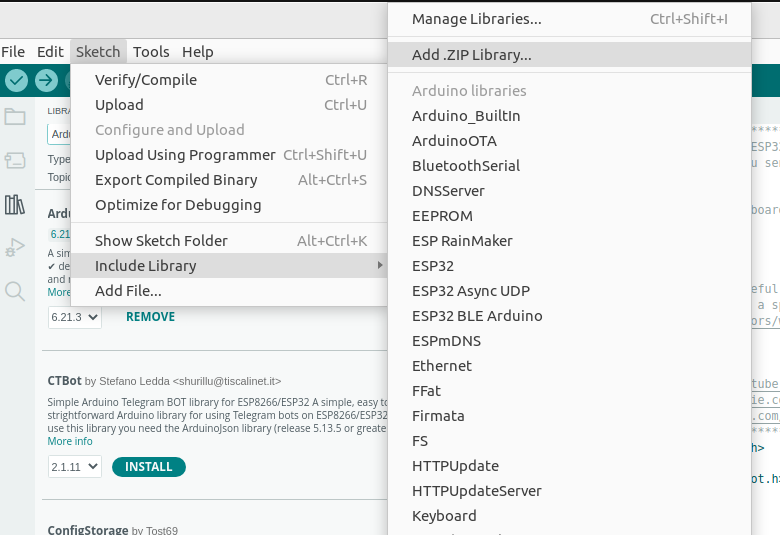Image resolution: width=780 pixels, height=535 pixels.
Task: Choose Export Compiled Binary
Action: click(x=229, y=180)
